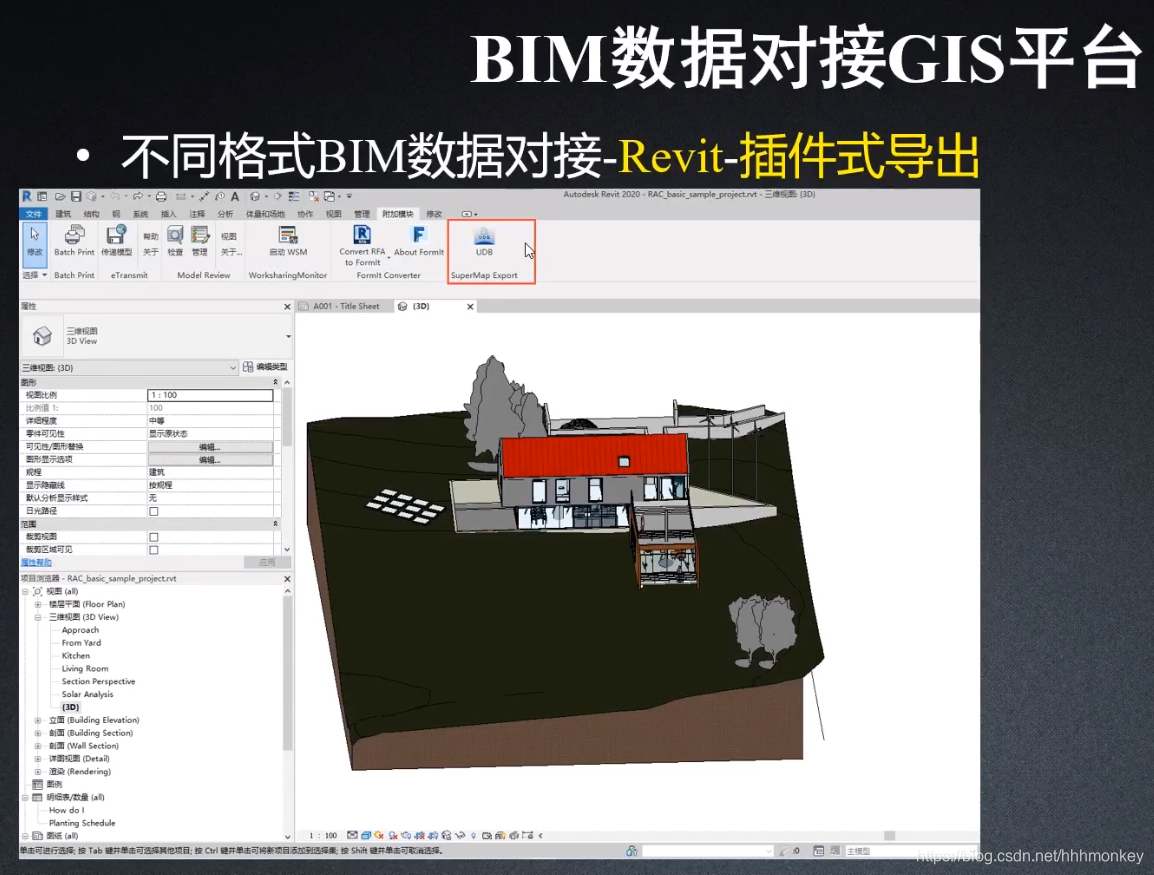The image size is (1154, 875).
Task: Expand the 剖面 (Building Section) node
Action: click(x=38, y=733)
